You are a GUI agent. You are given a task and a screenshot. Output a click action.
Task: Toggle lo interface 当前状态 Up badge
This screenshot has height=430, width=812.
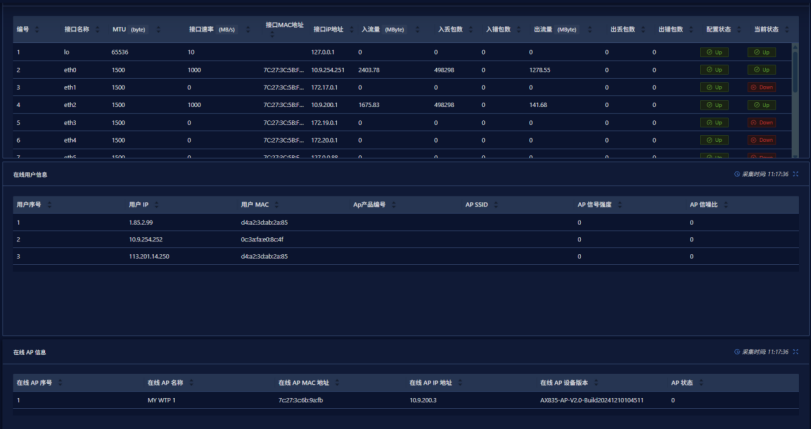tap(761, 51)
